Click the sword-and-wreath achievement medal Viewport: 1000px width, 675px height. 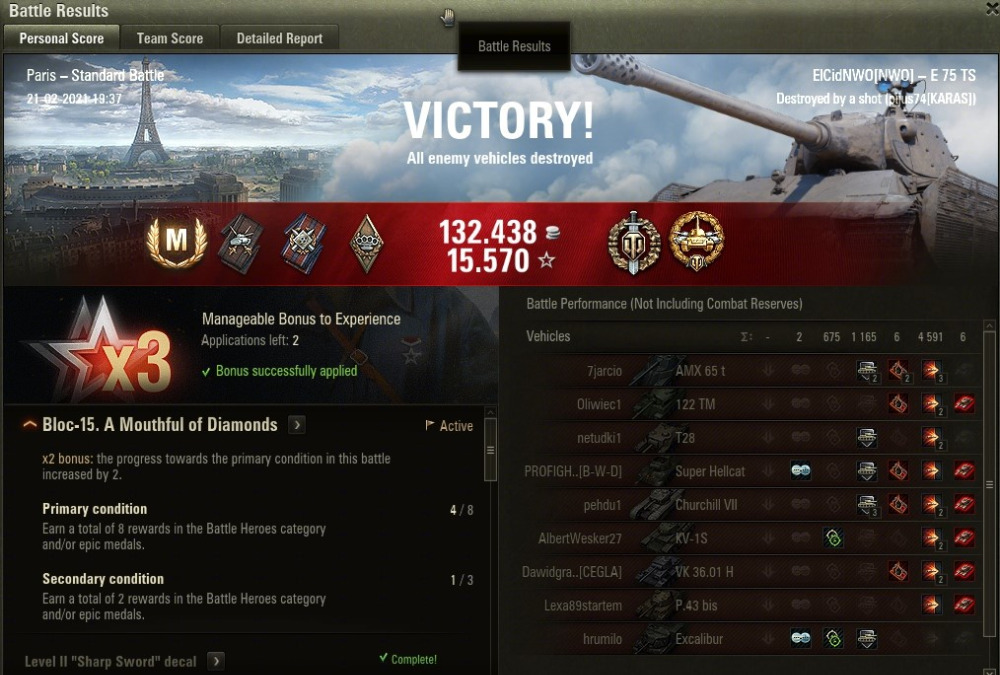pos(633,242)
